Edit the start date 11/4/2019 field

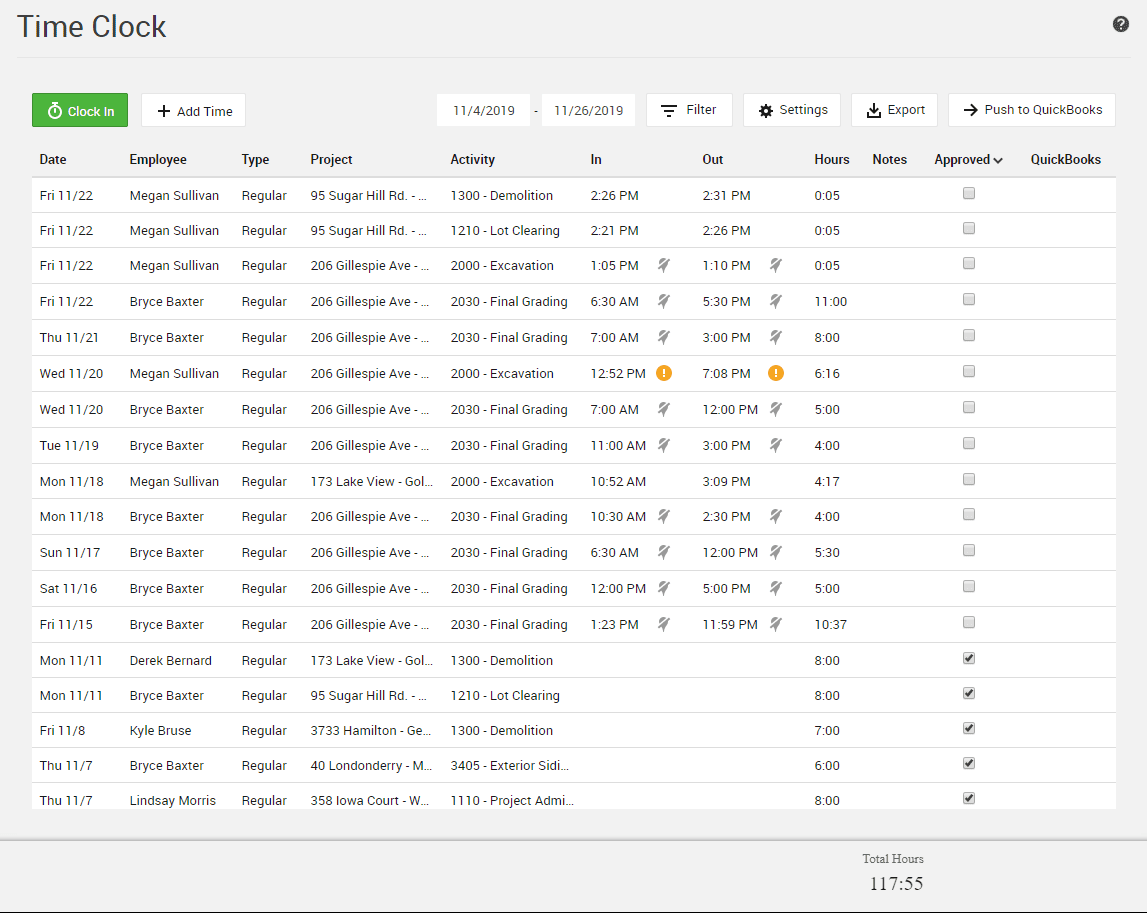point(484,110)
